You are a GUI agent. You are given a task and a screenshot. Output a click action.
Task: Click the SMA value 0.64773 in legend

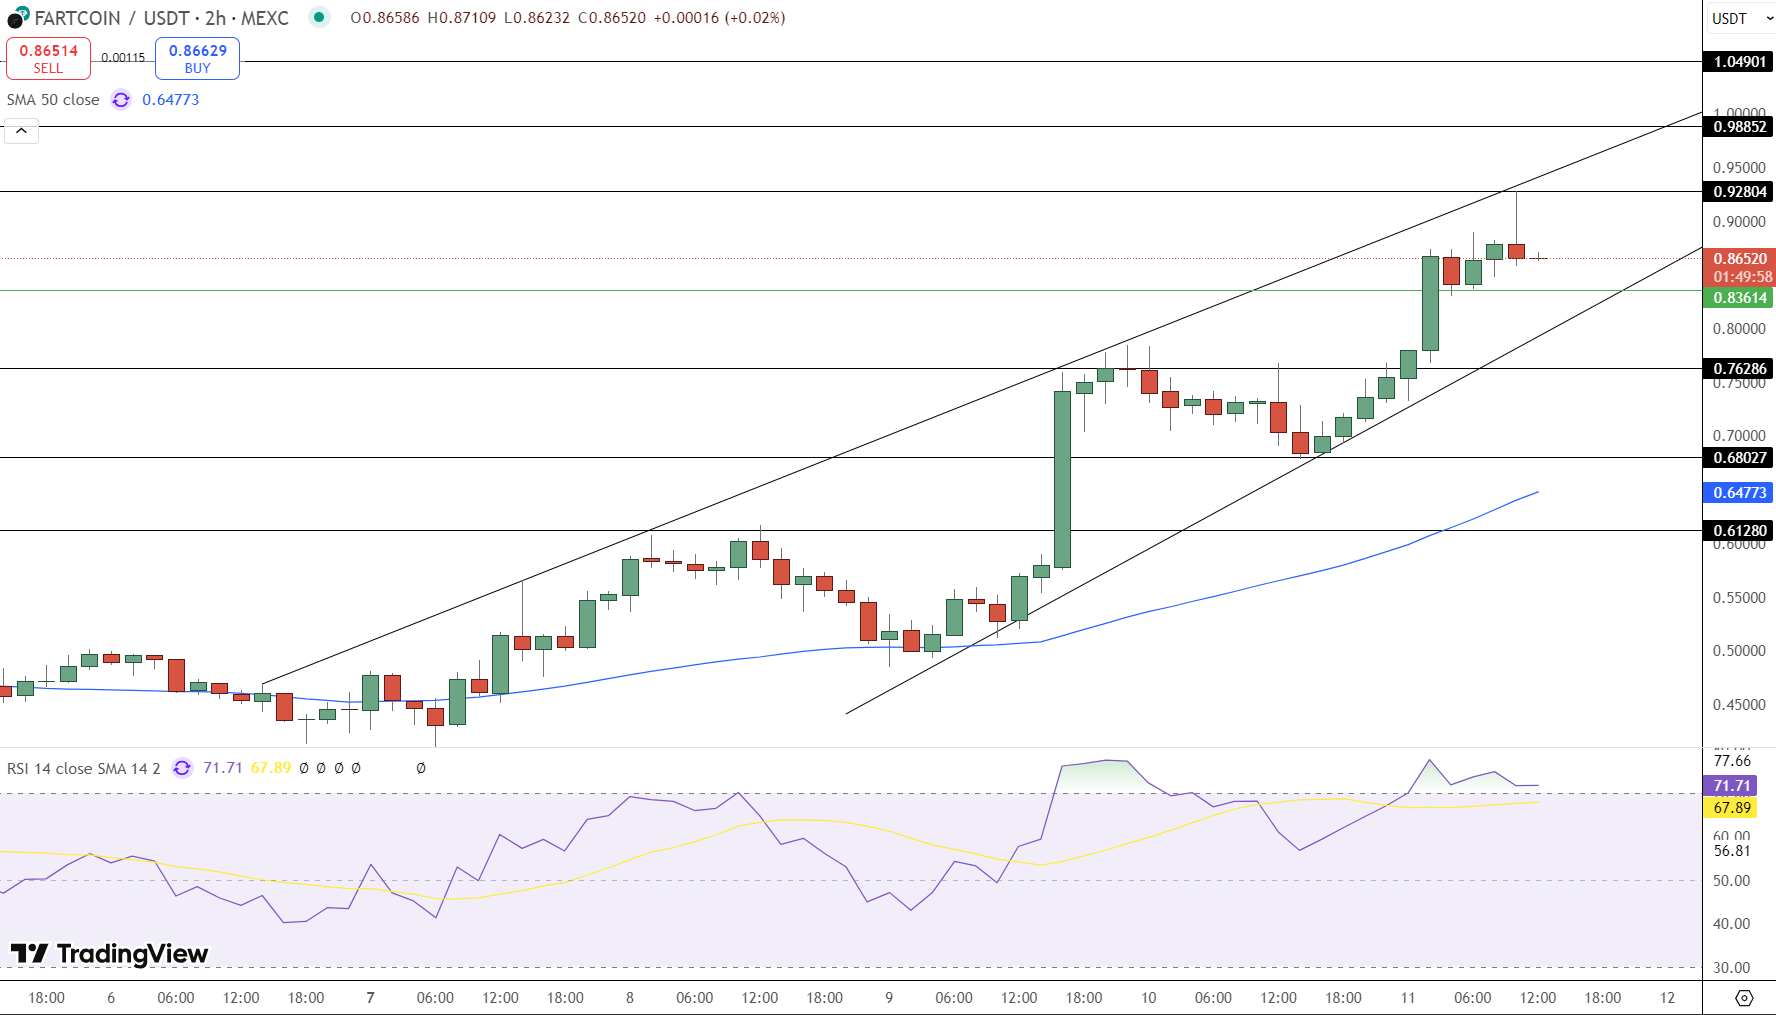[x=171, y=100]
